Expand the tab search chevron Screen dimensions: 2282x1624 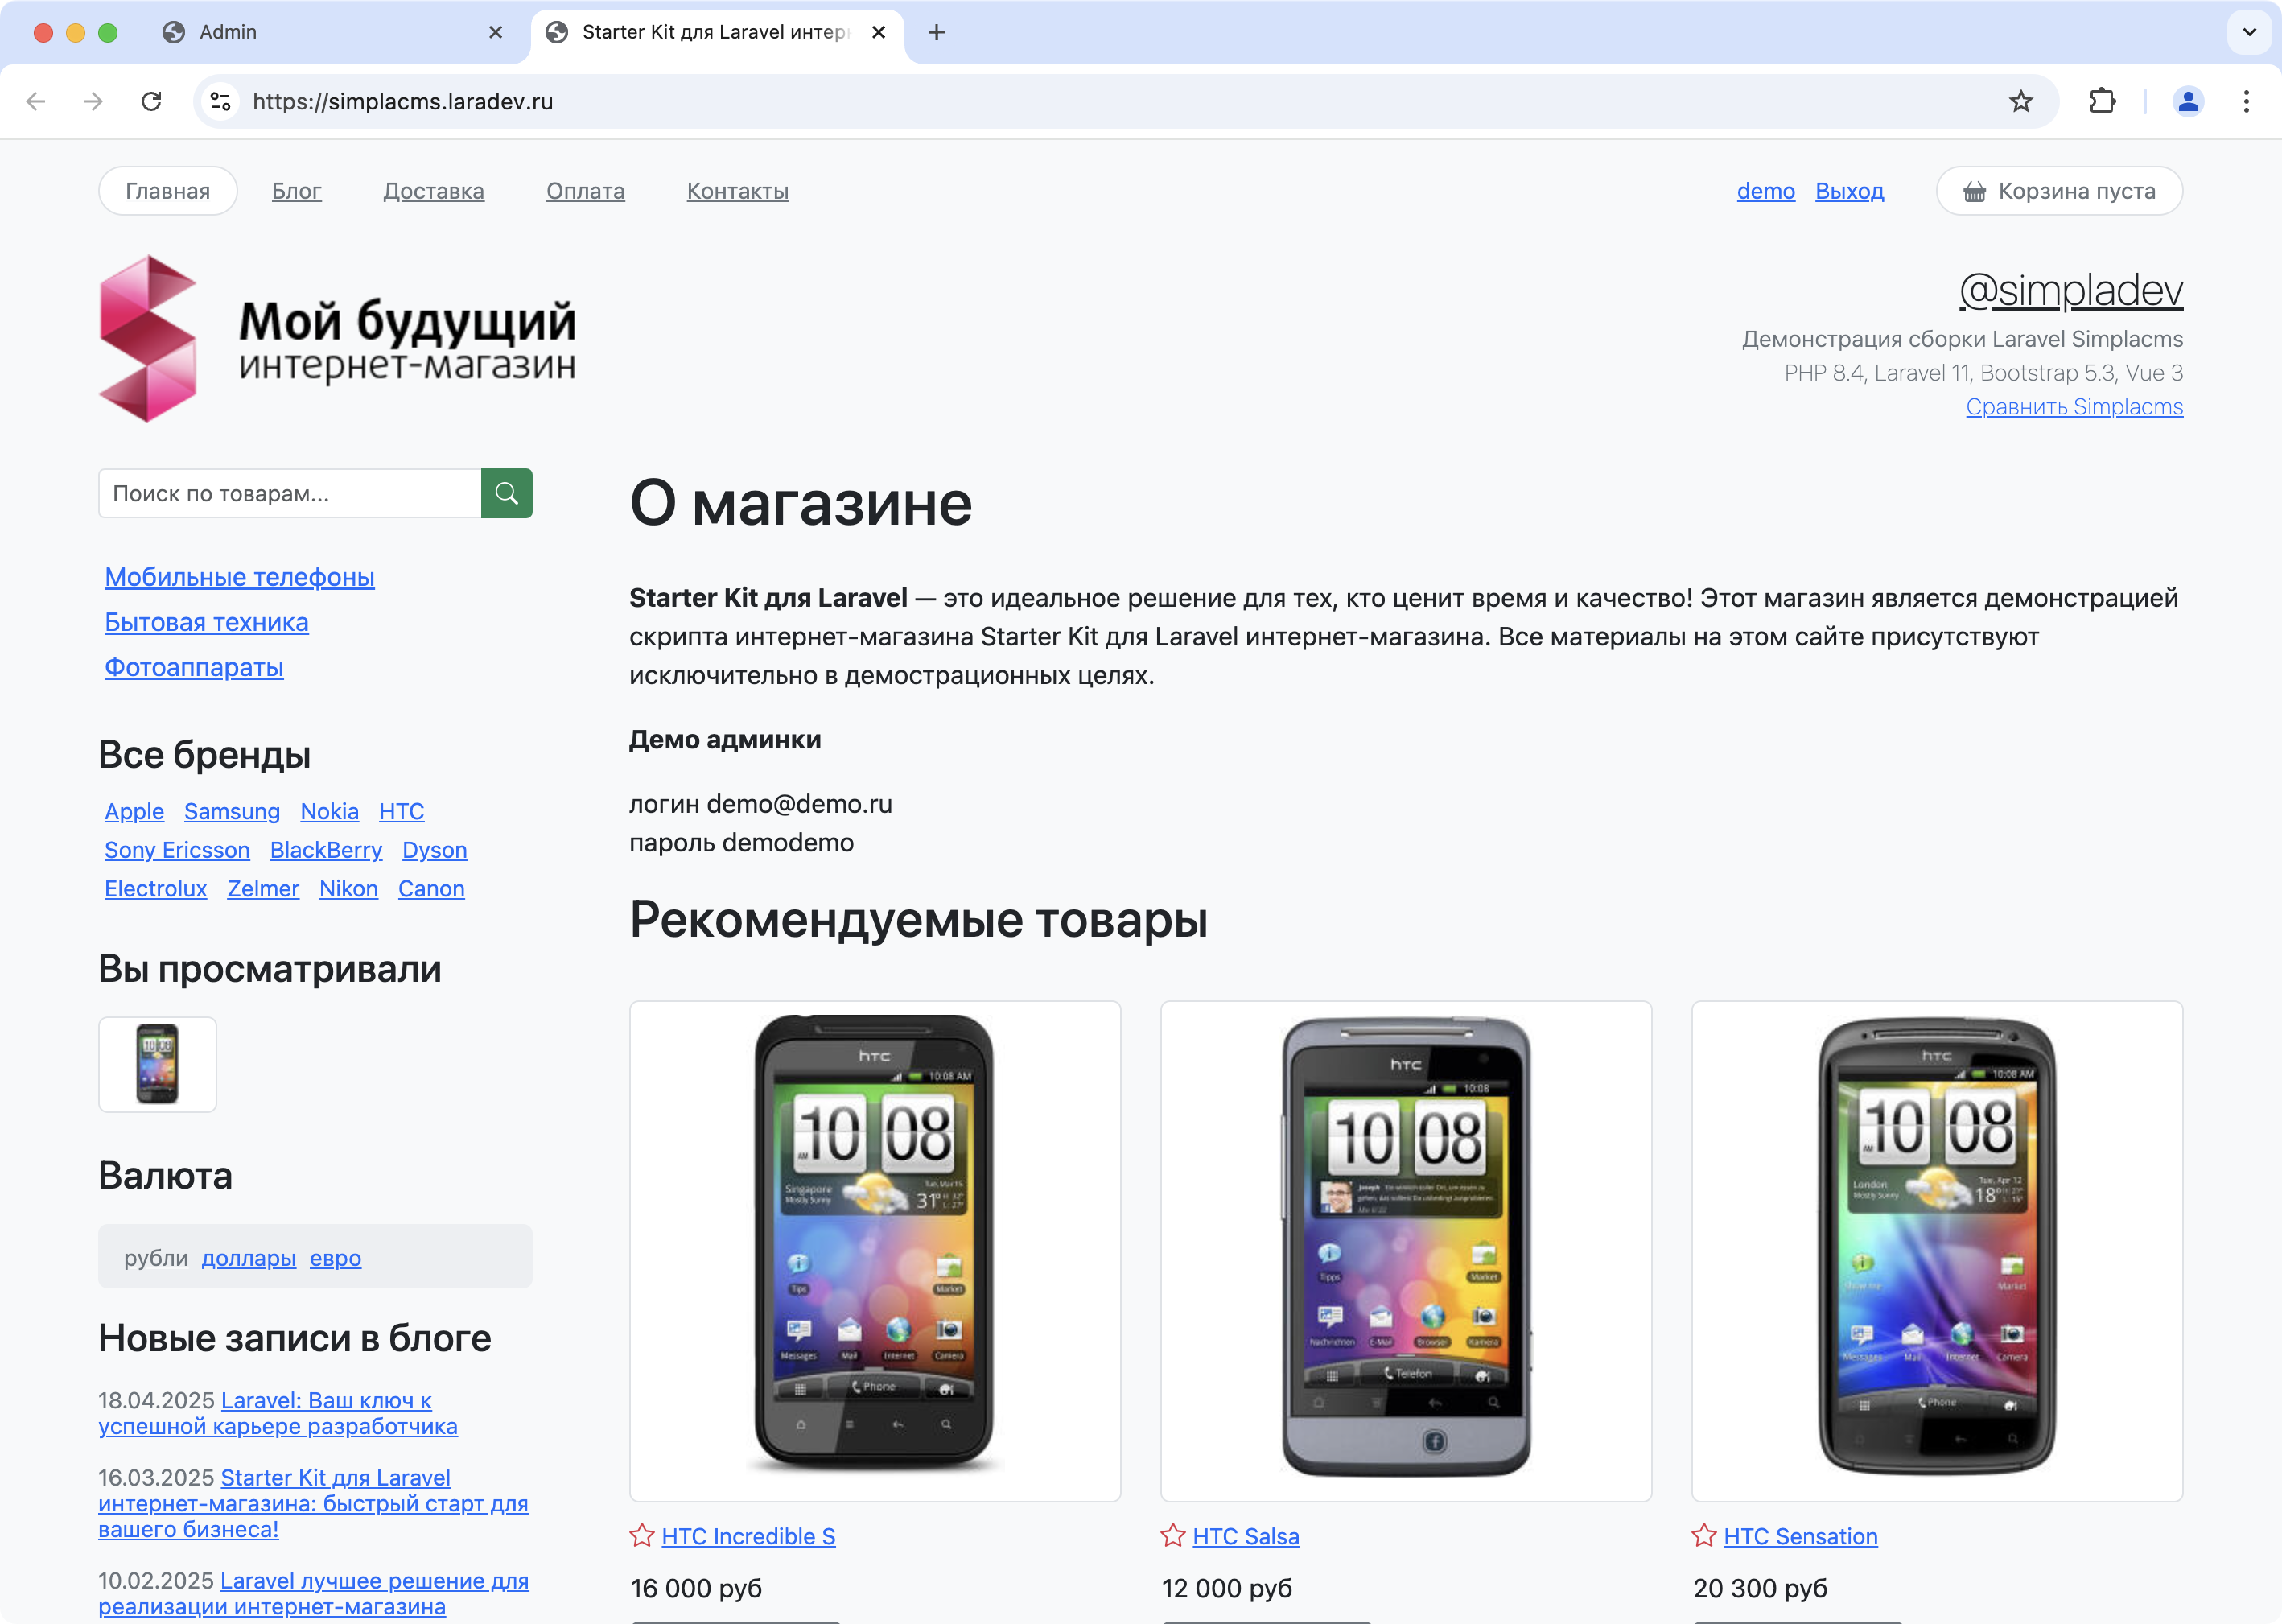click(x=2249, y=32)
